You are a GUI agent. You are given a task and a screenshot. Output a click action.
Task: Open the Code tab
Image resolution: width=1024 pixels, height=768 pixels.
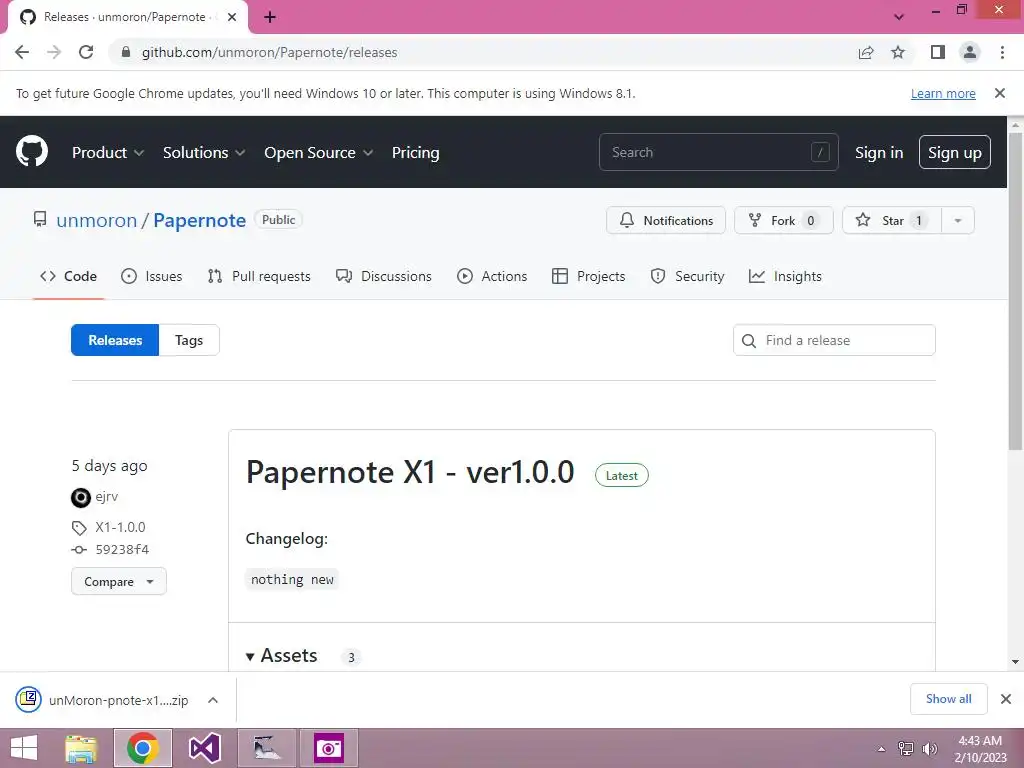[x=69, y=276]
